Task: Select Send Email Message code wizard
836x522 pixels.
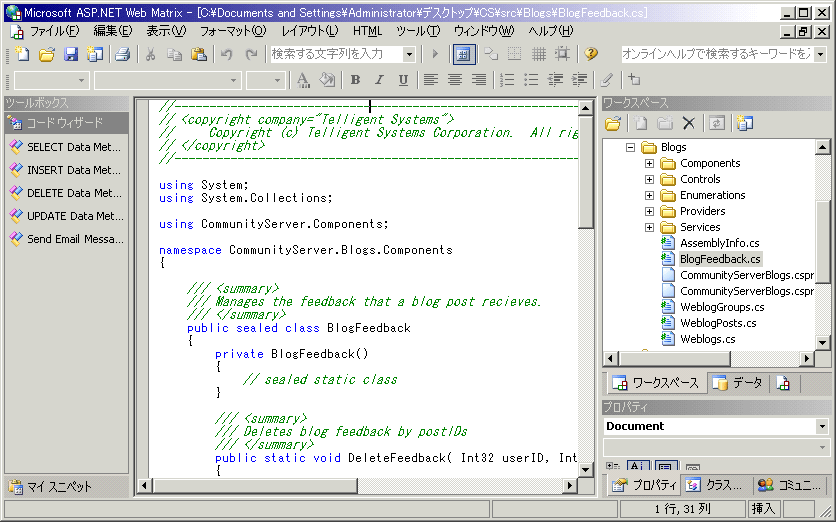Action: tap(67, 239)
